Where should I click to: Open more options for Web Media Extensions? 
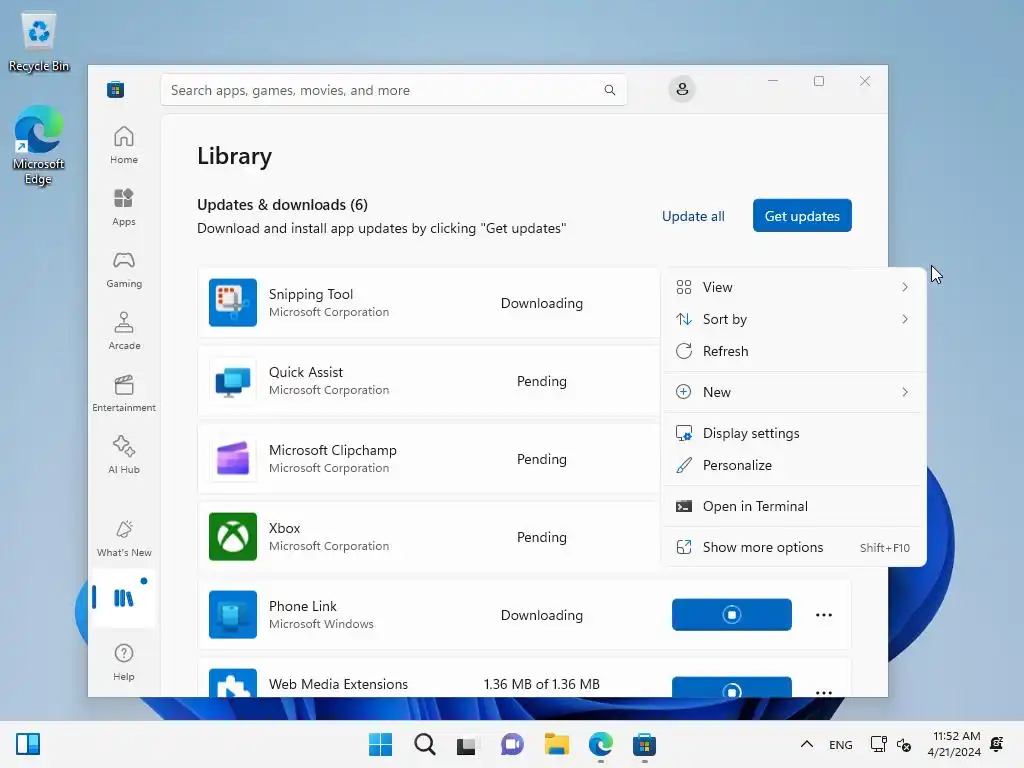pyautogui.click(x=824, y=691)
